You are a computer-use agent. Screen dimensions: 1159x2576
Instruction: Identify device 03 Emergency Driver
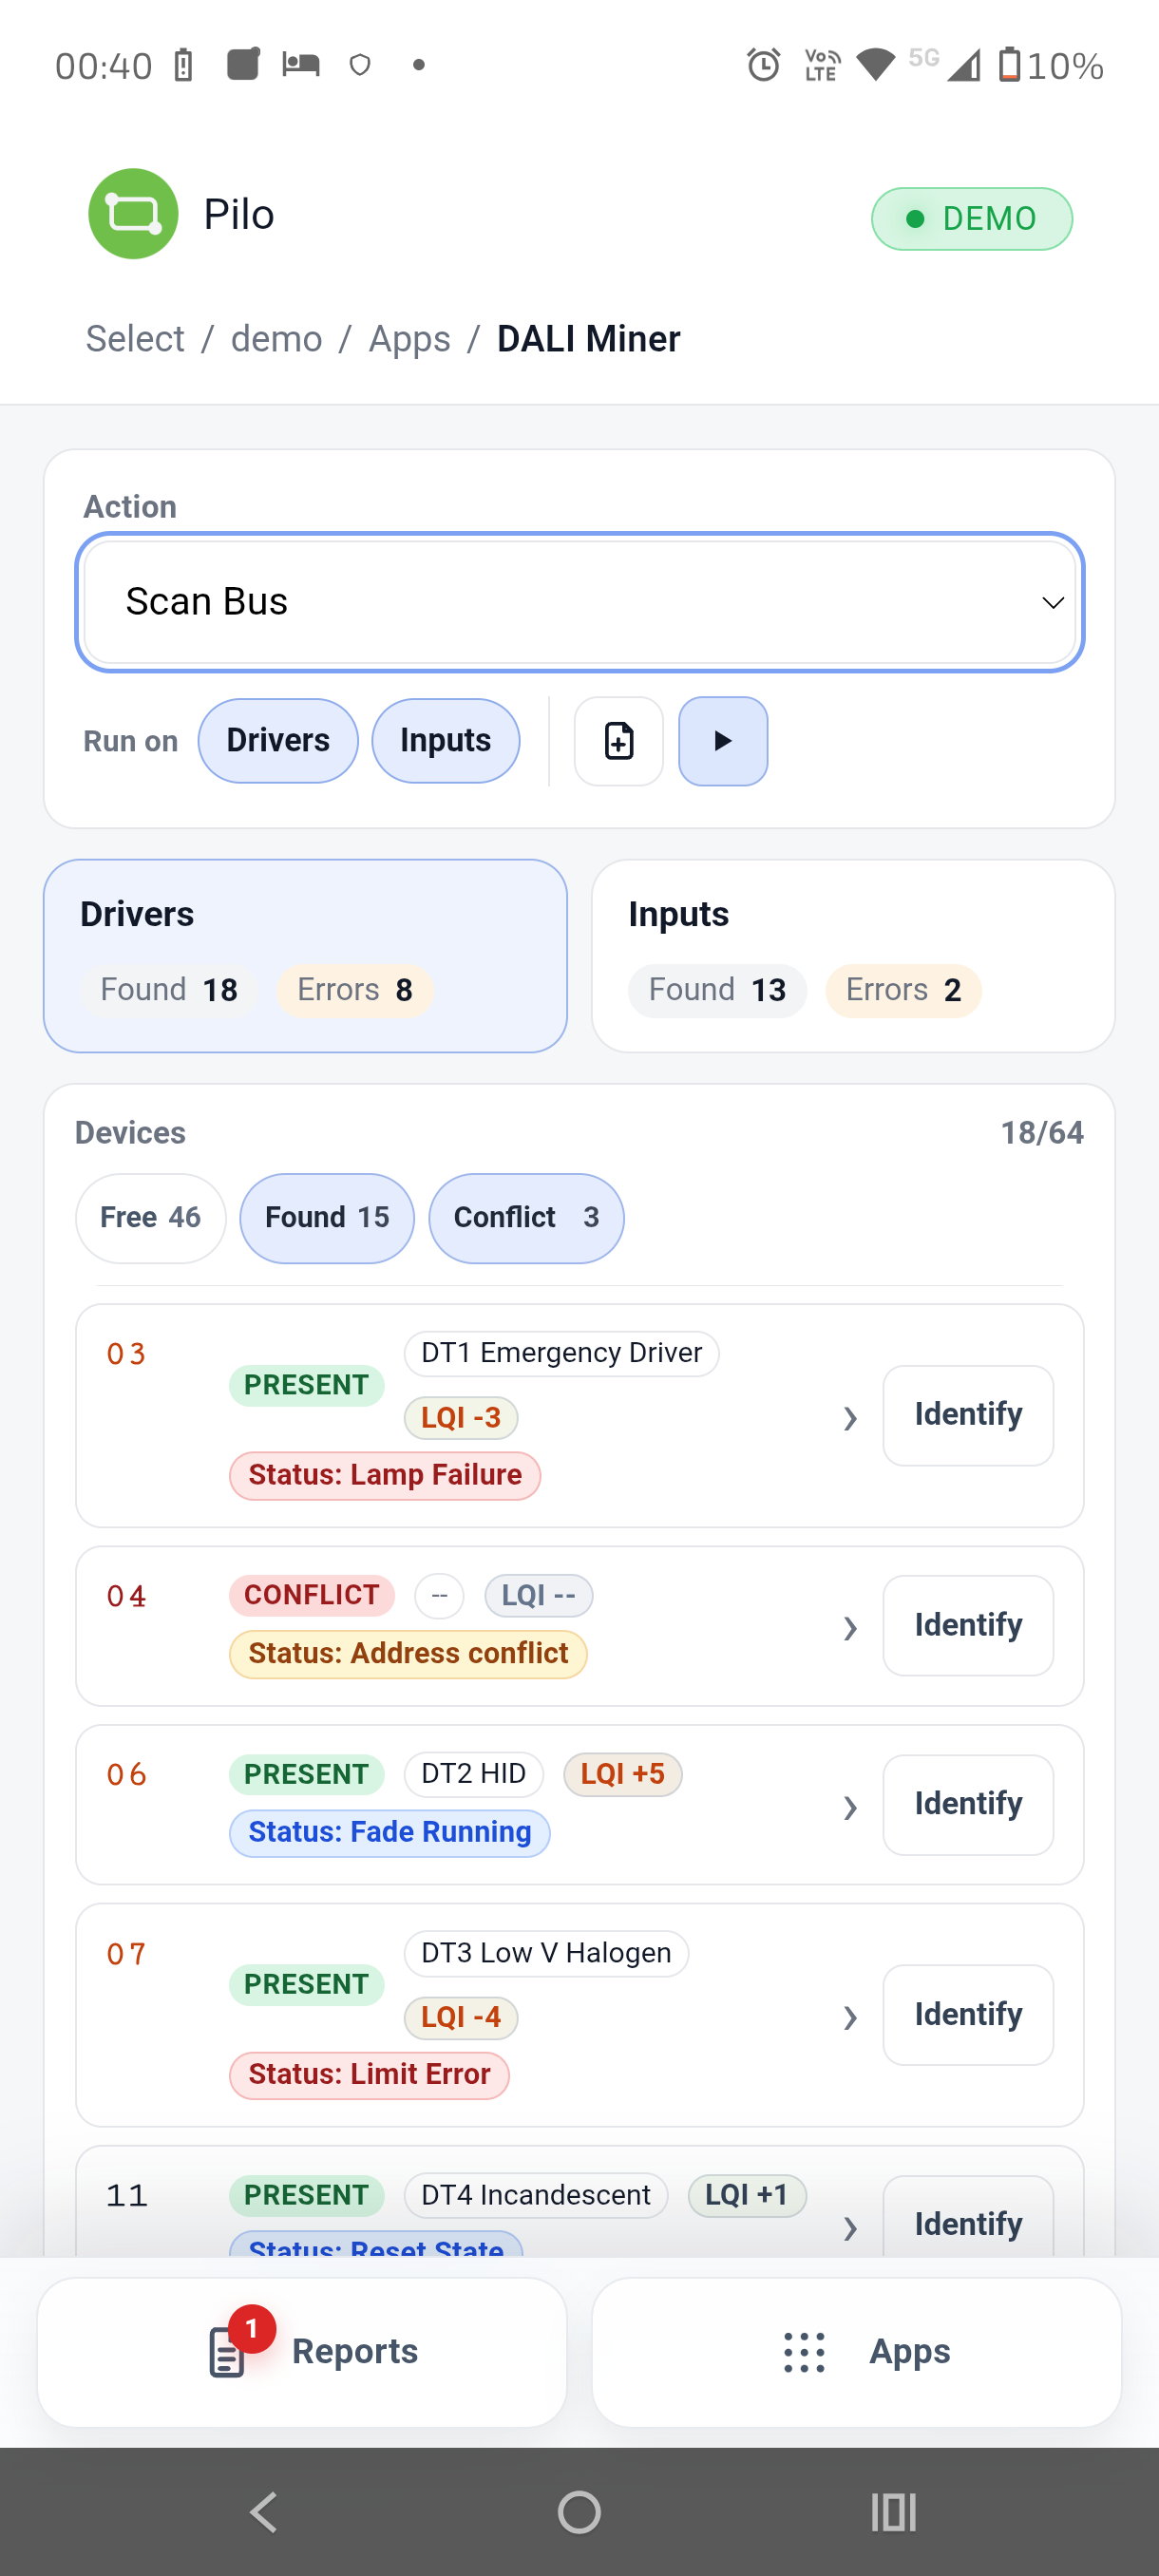point(968,1415)
